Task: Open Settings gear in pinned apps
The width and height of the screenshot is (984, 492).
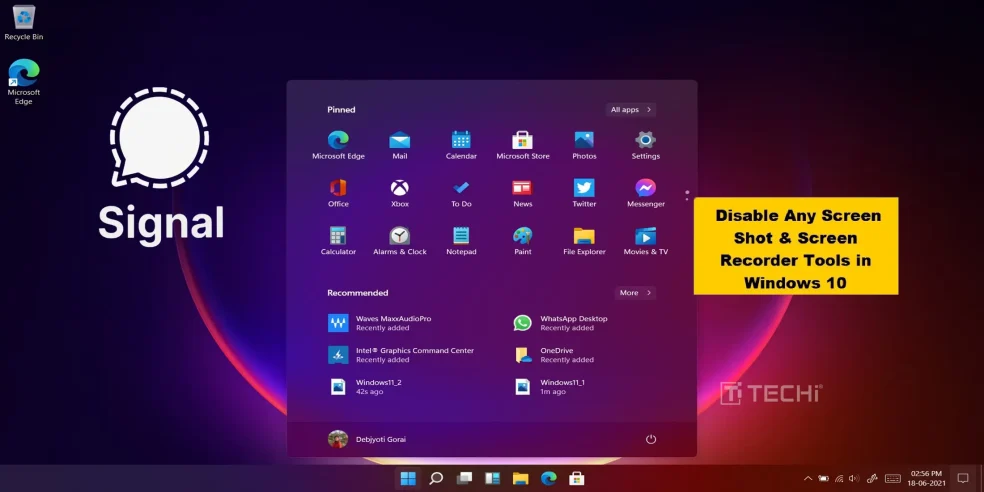Action: click(645, 140)
